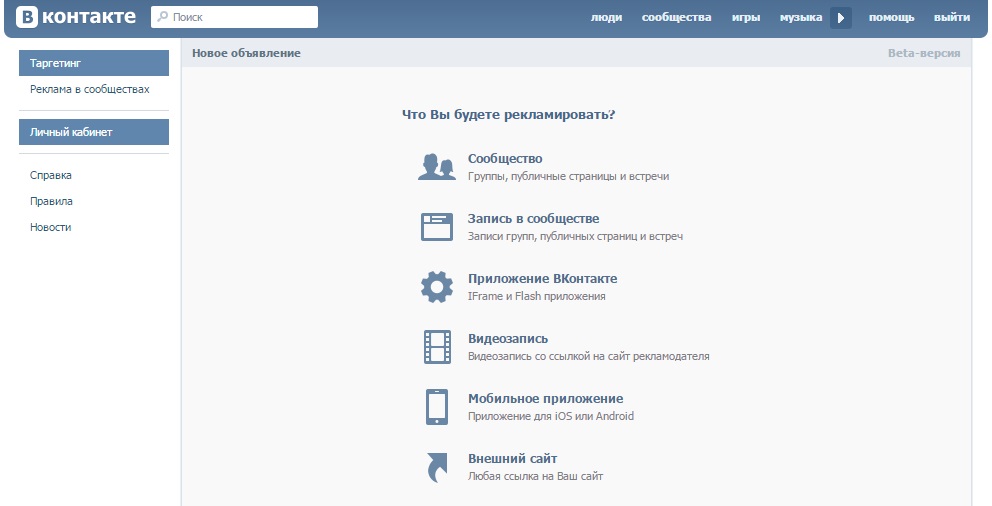Click text Видеозапись со ссылкой на сайт рекламодателя

tap(588, 356)
